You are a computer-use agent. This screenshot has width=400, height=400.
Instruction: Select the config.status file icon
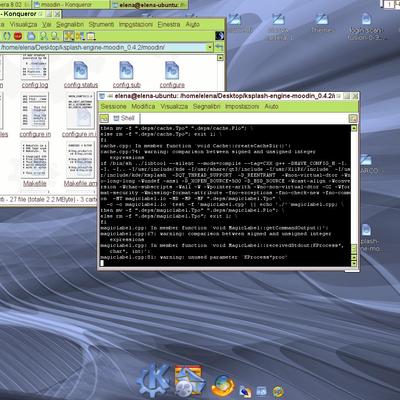pos(81,71)
